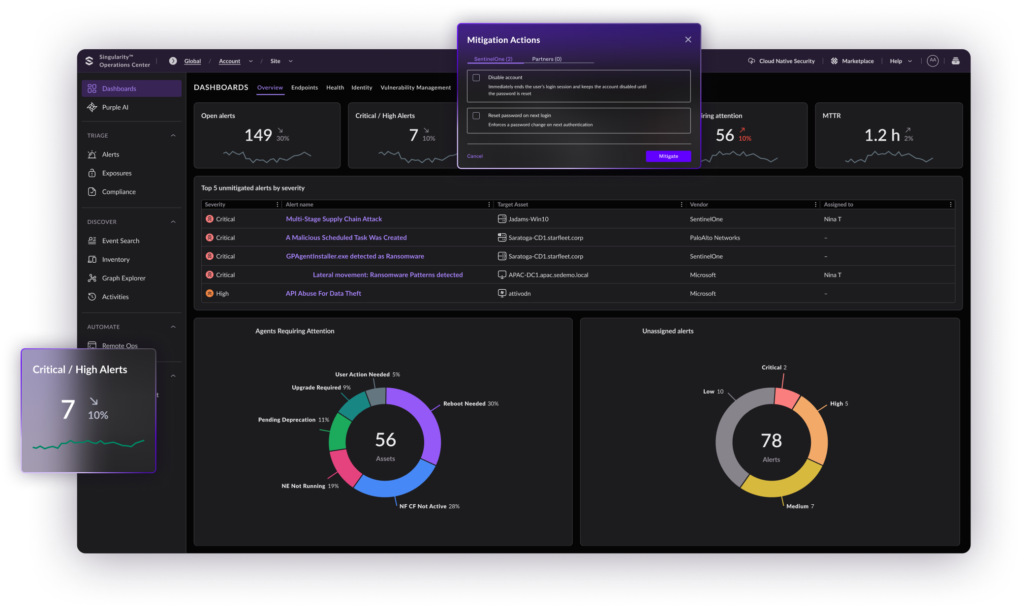Click the Open alerts 149 card
1024x611 pixels.
(267, 135)
